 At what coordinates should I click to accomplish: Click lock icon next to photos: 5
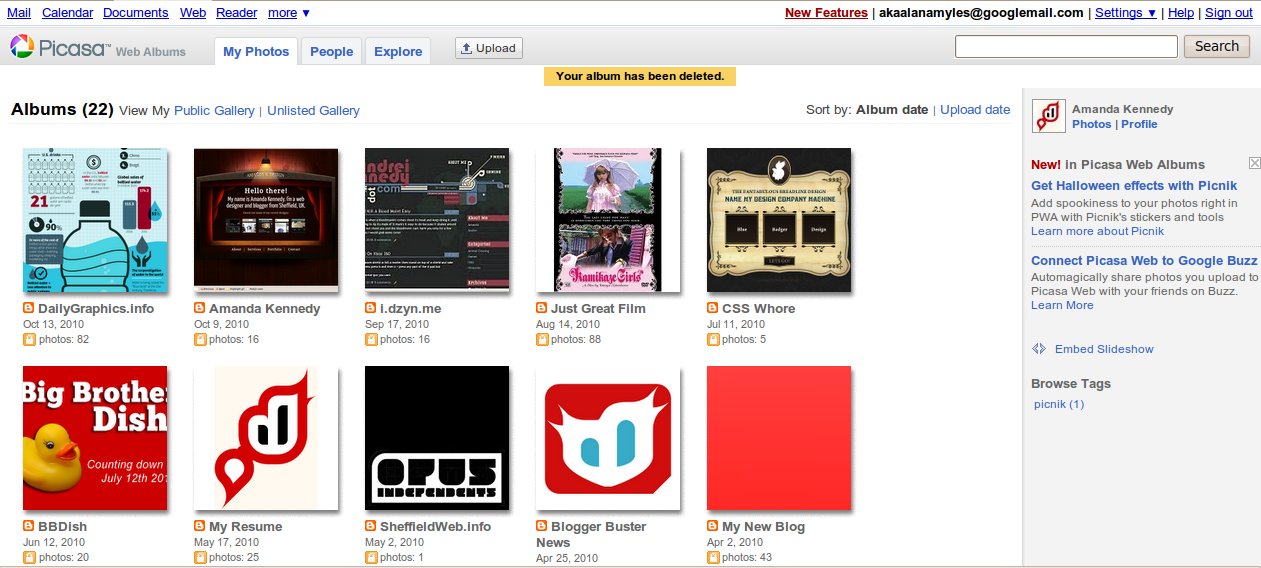pyautogui.click(x=713, y=340)
